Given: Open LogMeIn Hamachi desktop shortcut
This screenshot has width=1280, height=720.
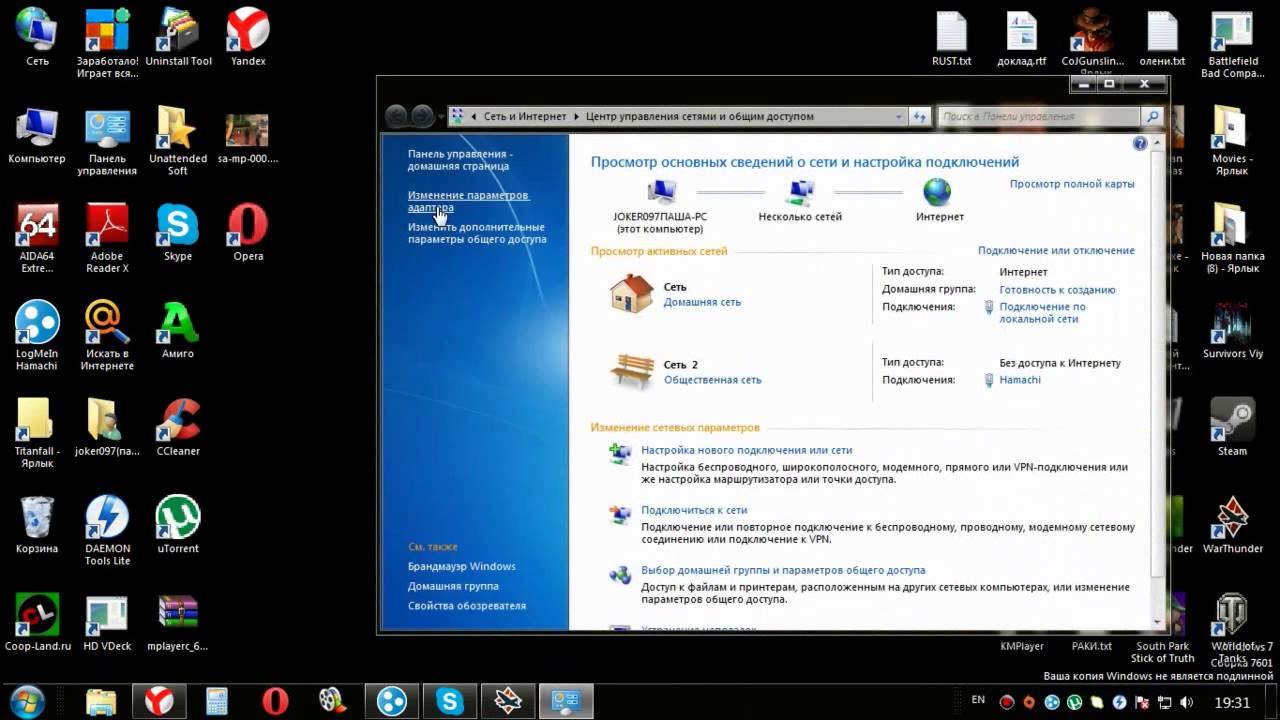Looking at the screenshot, I should 37,336.
